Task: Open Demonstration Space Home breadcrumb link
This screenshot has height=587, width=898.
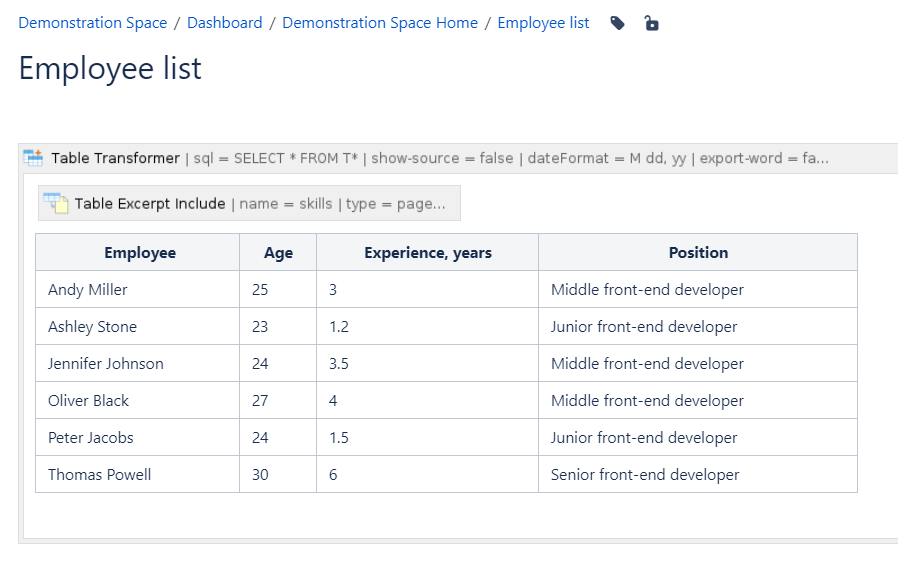Action: pyautogui.click(x=380, y=23)
